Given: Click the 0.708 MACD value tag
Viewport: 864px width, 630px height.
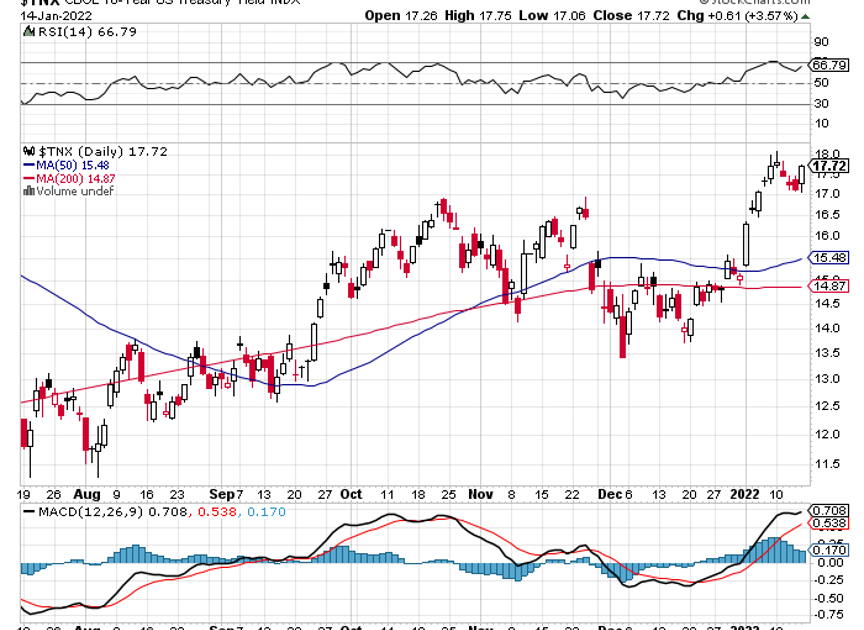Looking at the screenshot, I should click(829, 510).
